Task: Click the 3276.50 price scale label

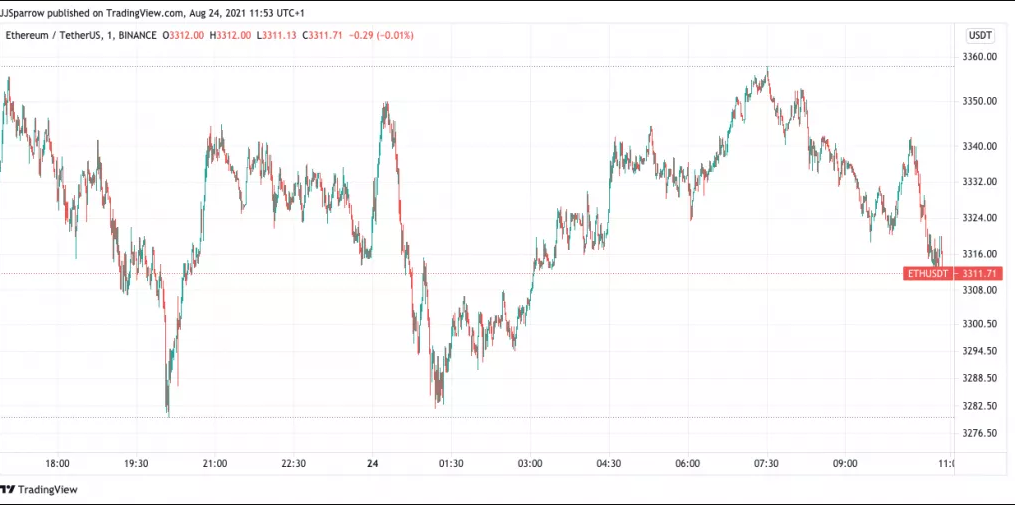Action: [979, 433]
